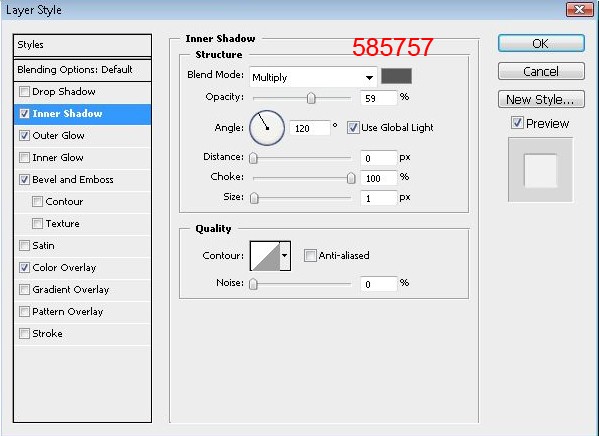
Task: Toggle the Outer Glow checkbox
Action: [24, 136]
